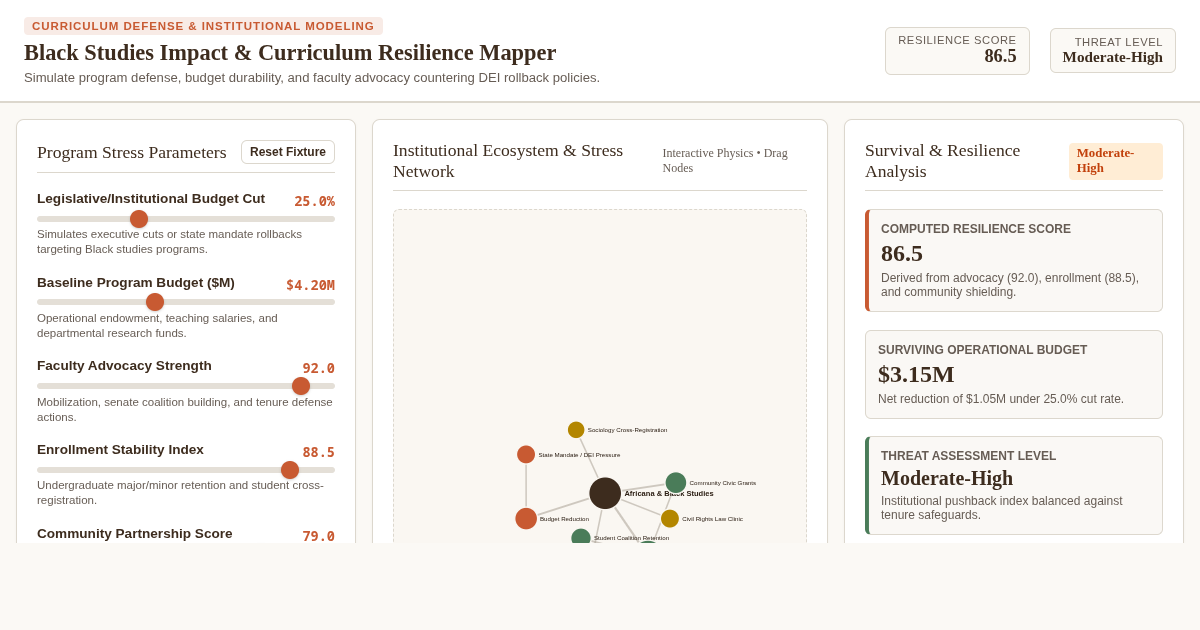The width and height of the screenshot is (1200, 630).
Task: Click the Reset Fixture button
Action: pyautogui.click(x=288, y=152)
